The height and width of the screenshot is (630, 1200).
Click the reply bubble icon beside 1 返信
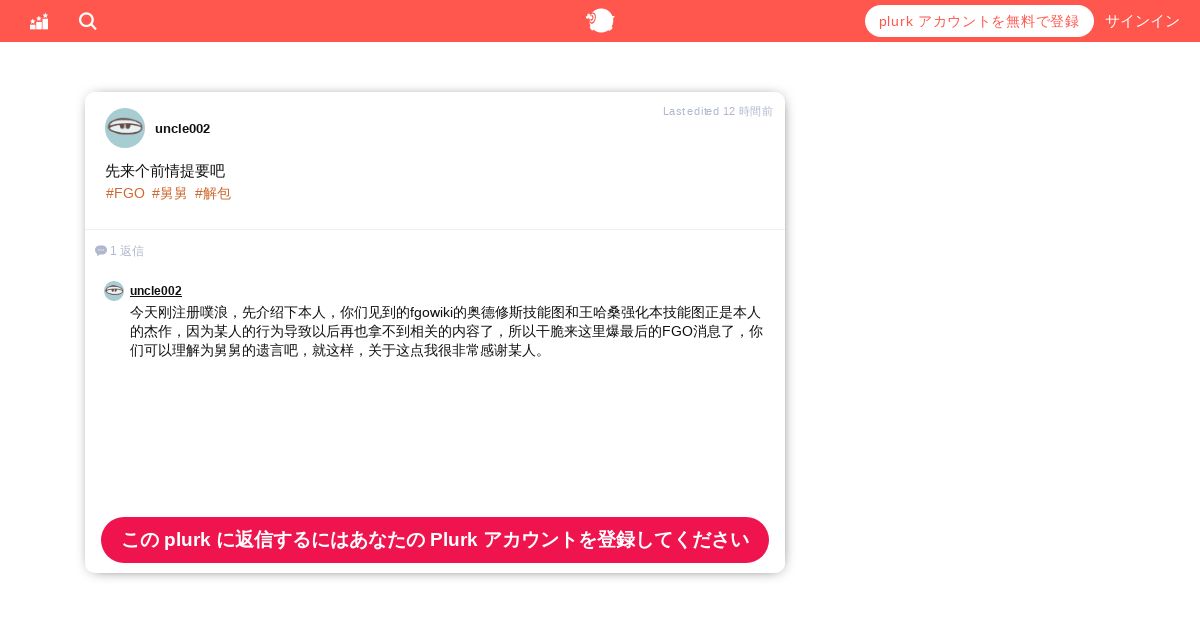click(101, 251)
